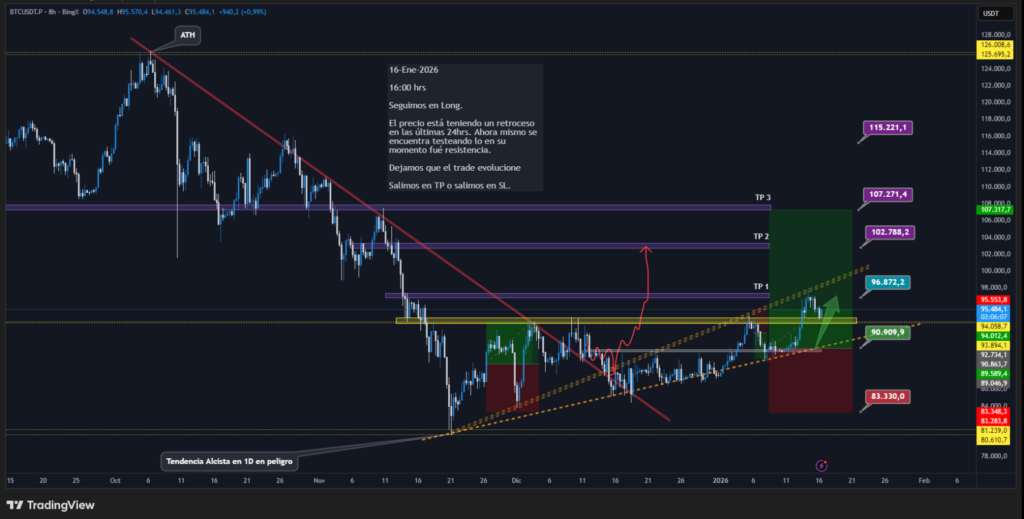
Task: Click the yellow 126.008,6 price axis label
Action: tap(995, 45)
